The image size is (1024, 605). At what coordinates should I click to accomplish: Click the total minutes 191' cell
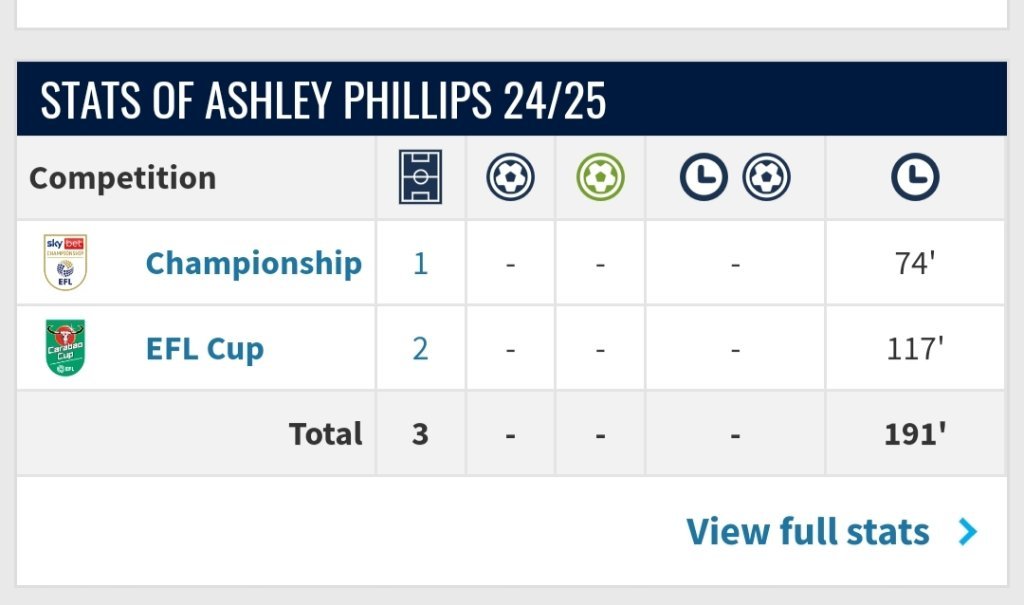[915, 434]
